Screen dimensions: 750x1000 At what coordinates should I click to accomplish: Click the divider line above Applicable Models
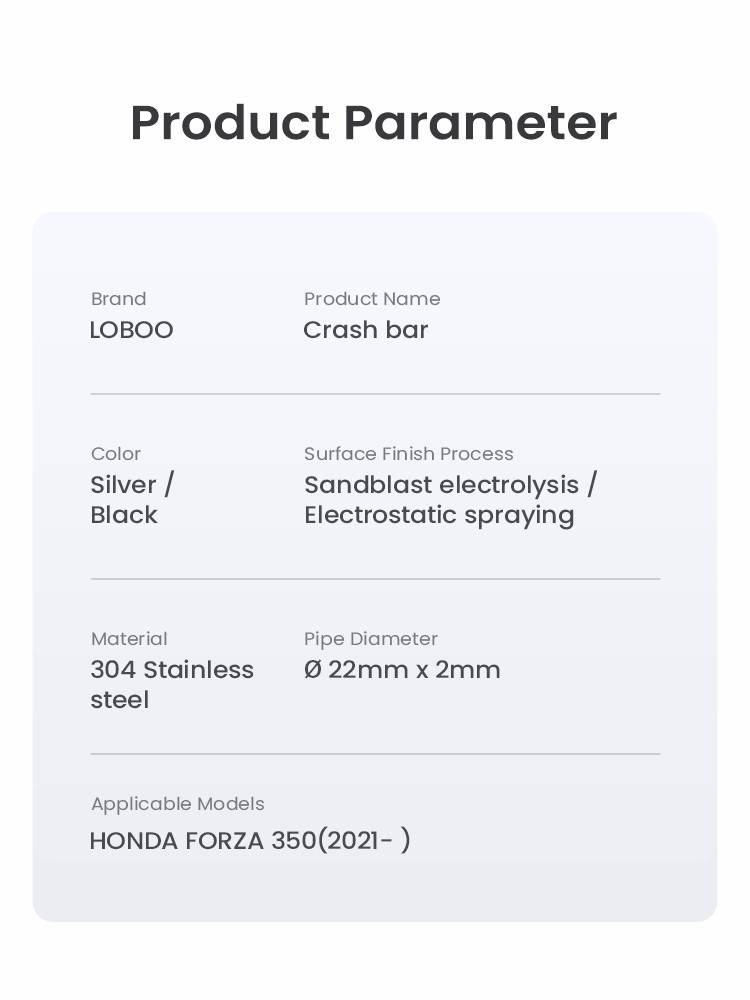click(x=375, y=754)
